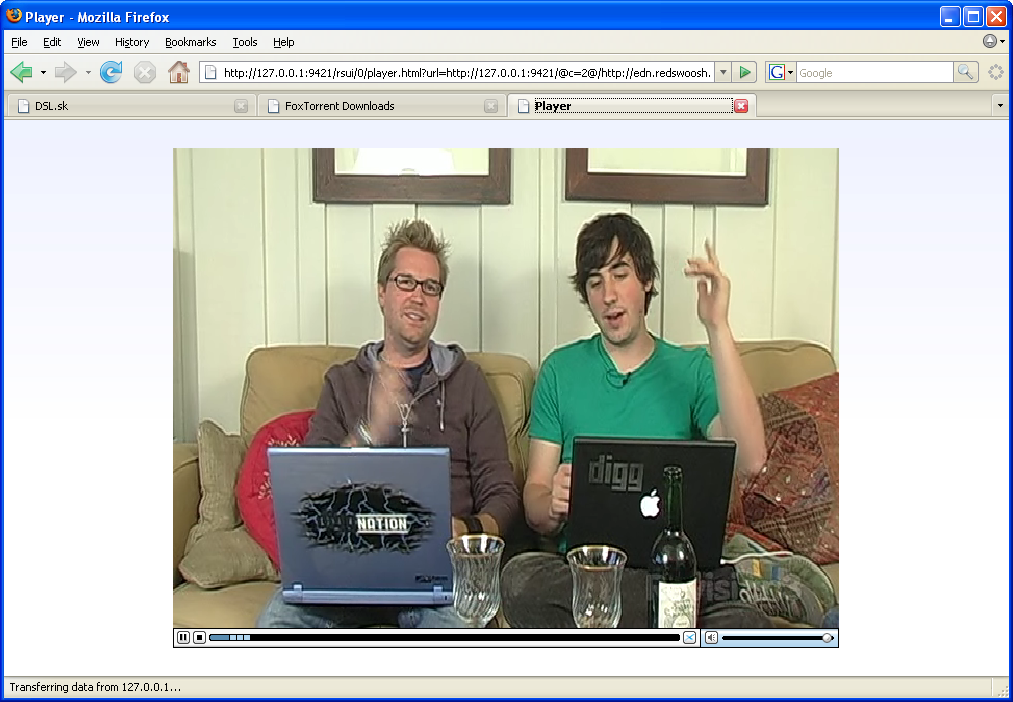
Task: Click the Firefox logo in title bar
Action: tap(14, 15)
